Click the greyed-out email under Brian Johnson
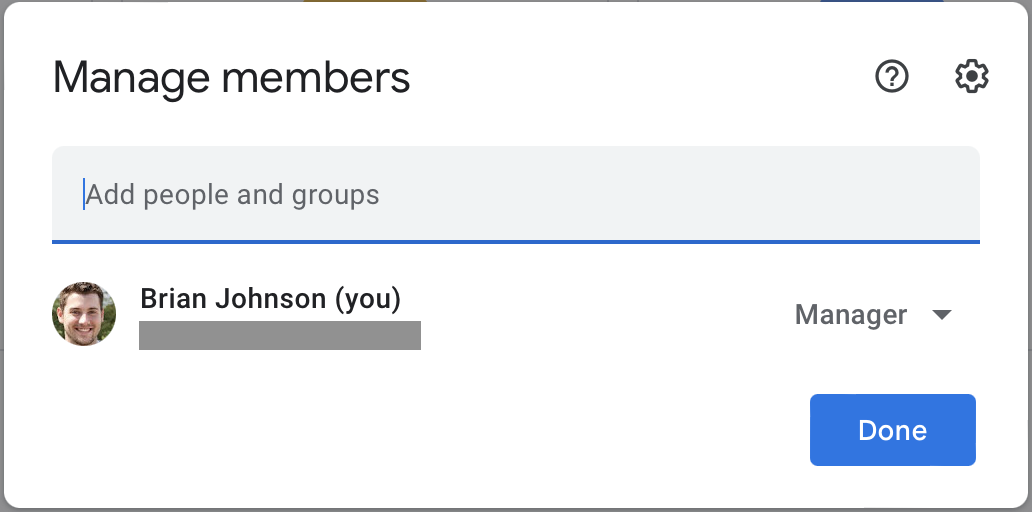Viewport: 1032px width, 512px height. click(280, 336)
